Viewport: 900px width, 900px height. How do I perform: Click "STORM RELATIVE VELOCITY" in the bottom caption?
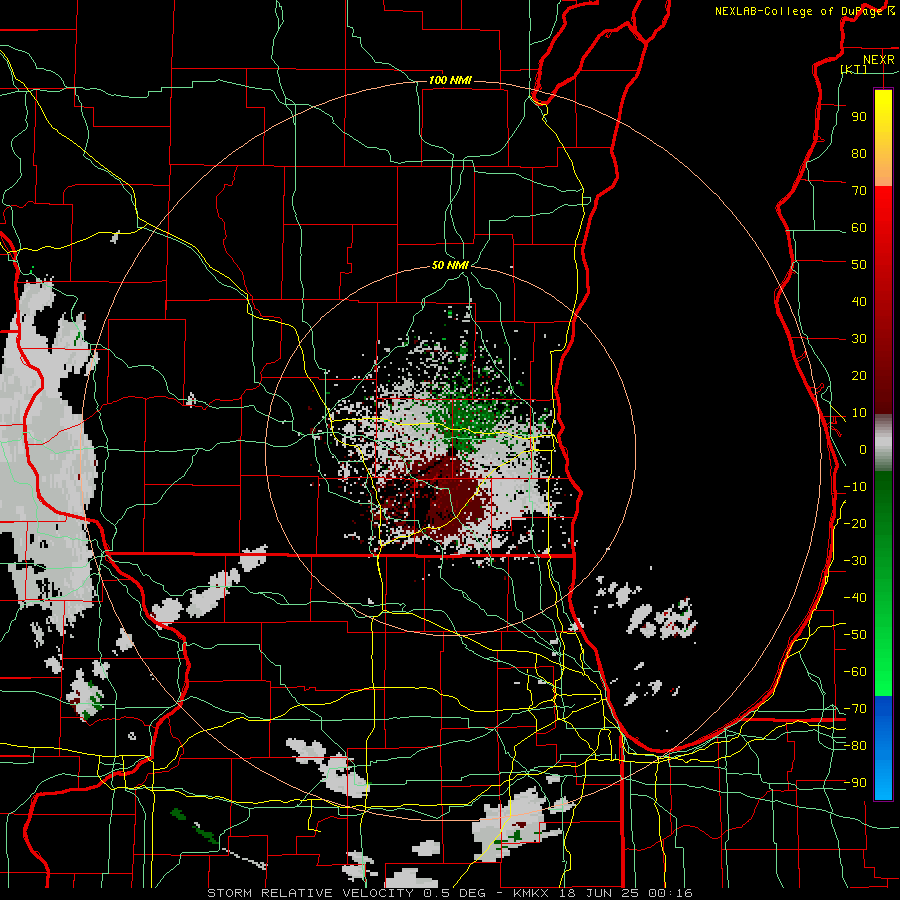click(310, 893)
